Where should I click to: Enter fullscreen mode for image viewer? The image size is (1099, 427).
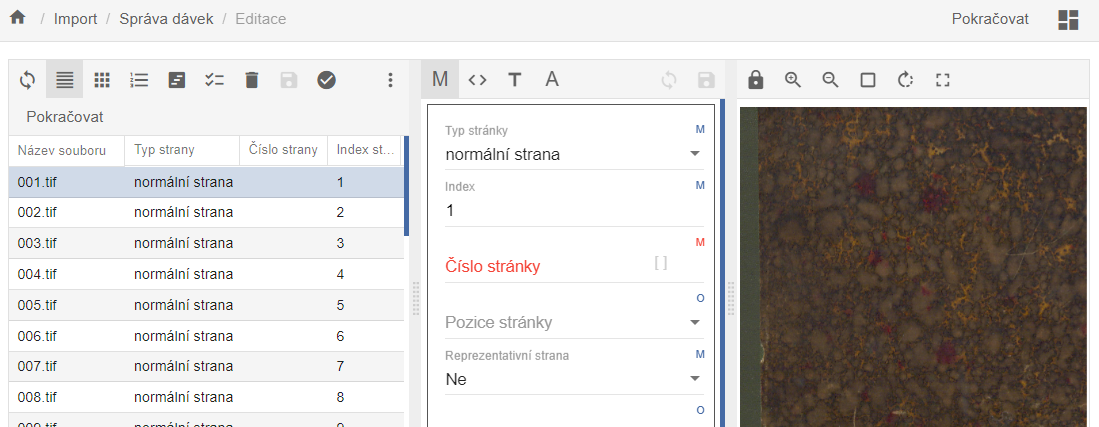(x=942, y=80)
